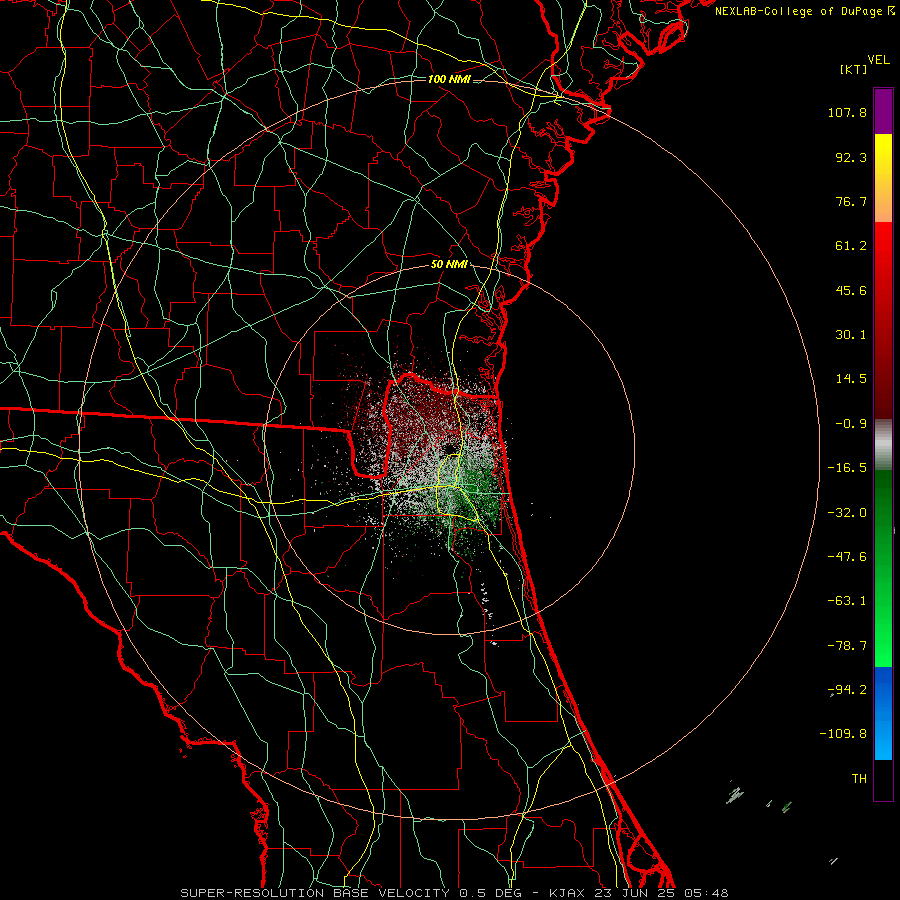Click the TH legend label
900x900 pixels.
pyautogui.click(x=859, y=779)
